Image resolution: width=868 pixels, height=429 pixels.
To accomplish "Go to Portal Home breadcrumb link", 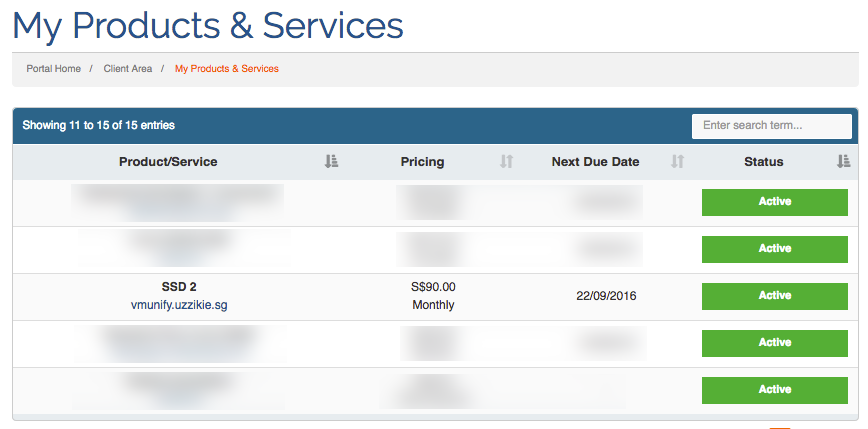I will (x=54, y=69).
